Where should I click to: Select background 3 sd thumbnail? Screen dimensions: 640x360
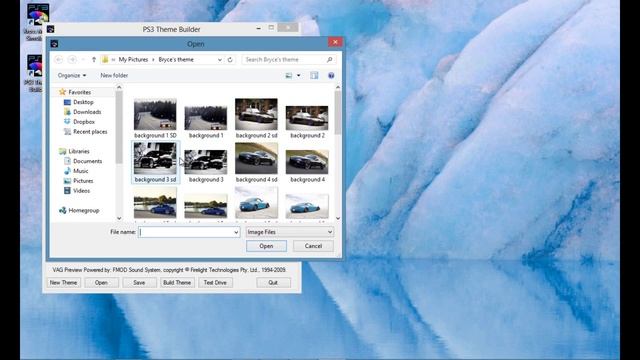(155, 162)
